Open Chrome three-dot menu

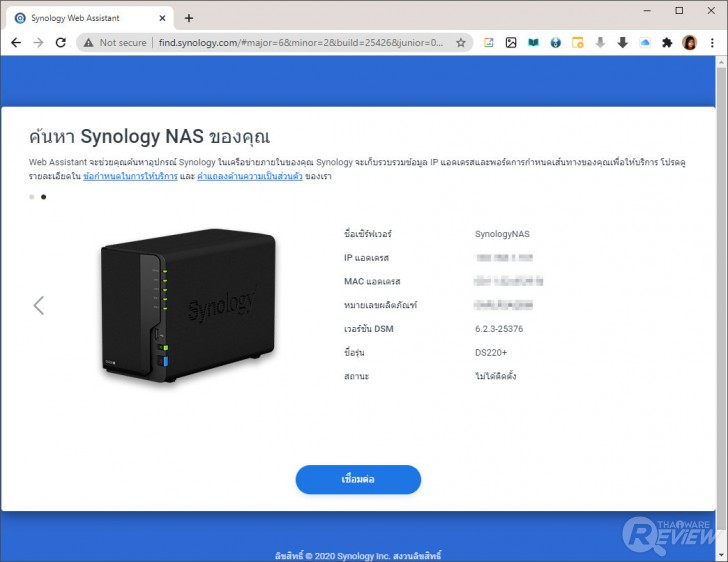(x=712, y=43)
